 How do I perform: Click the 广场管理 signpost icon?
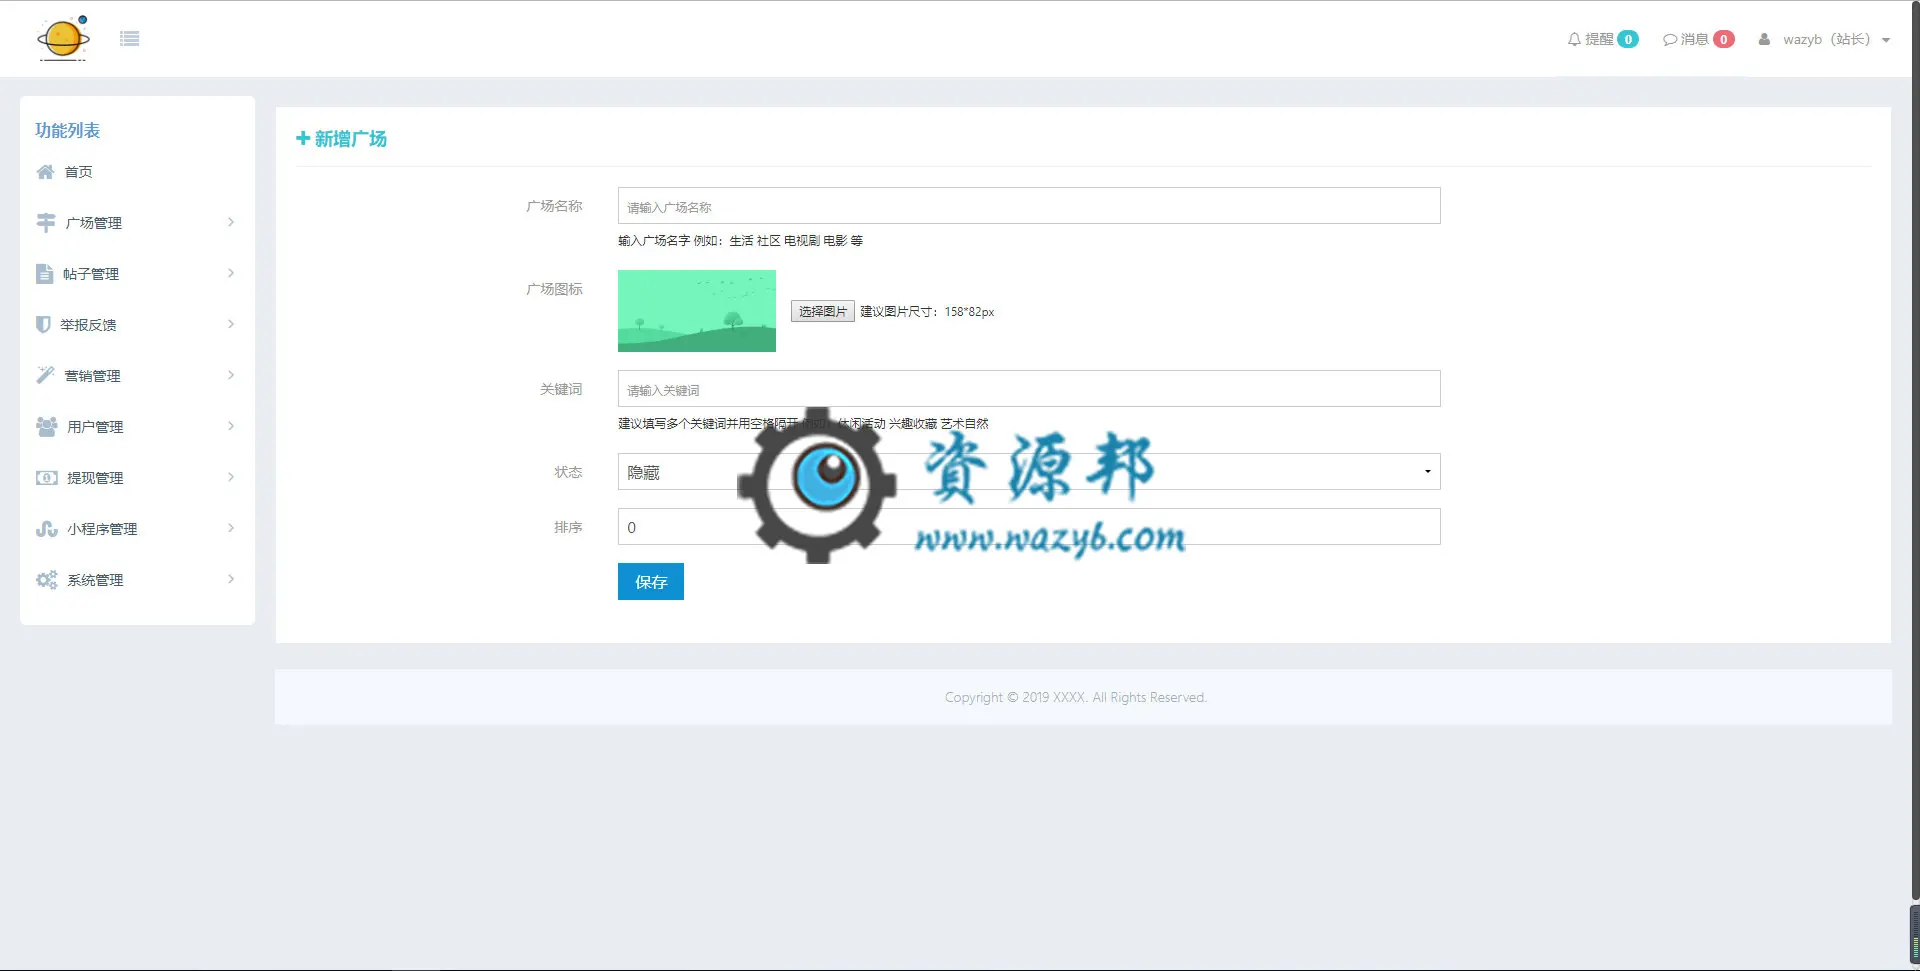[46, 222]
